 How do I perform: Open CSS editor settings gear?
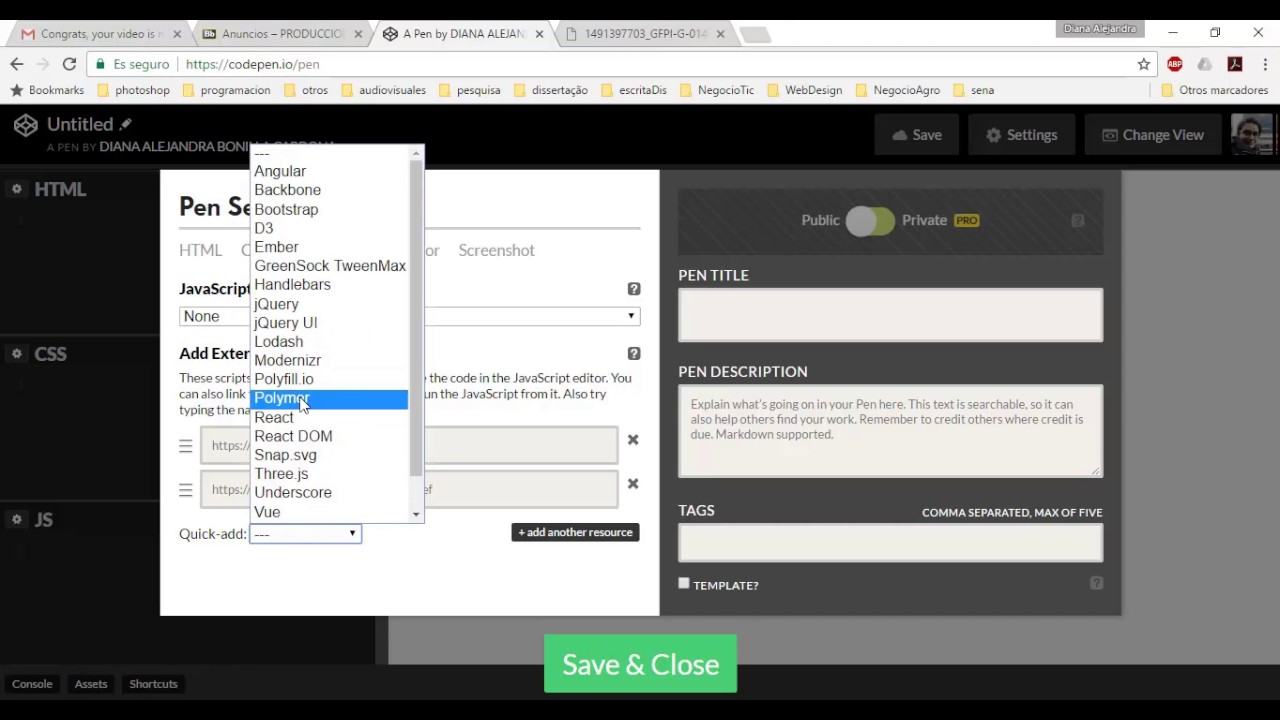tap(17, 353)
